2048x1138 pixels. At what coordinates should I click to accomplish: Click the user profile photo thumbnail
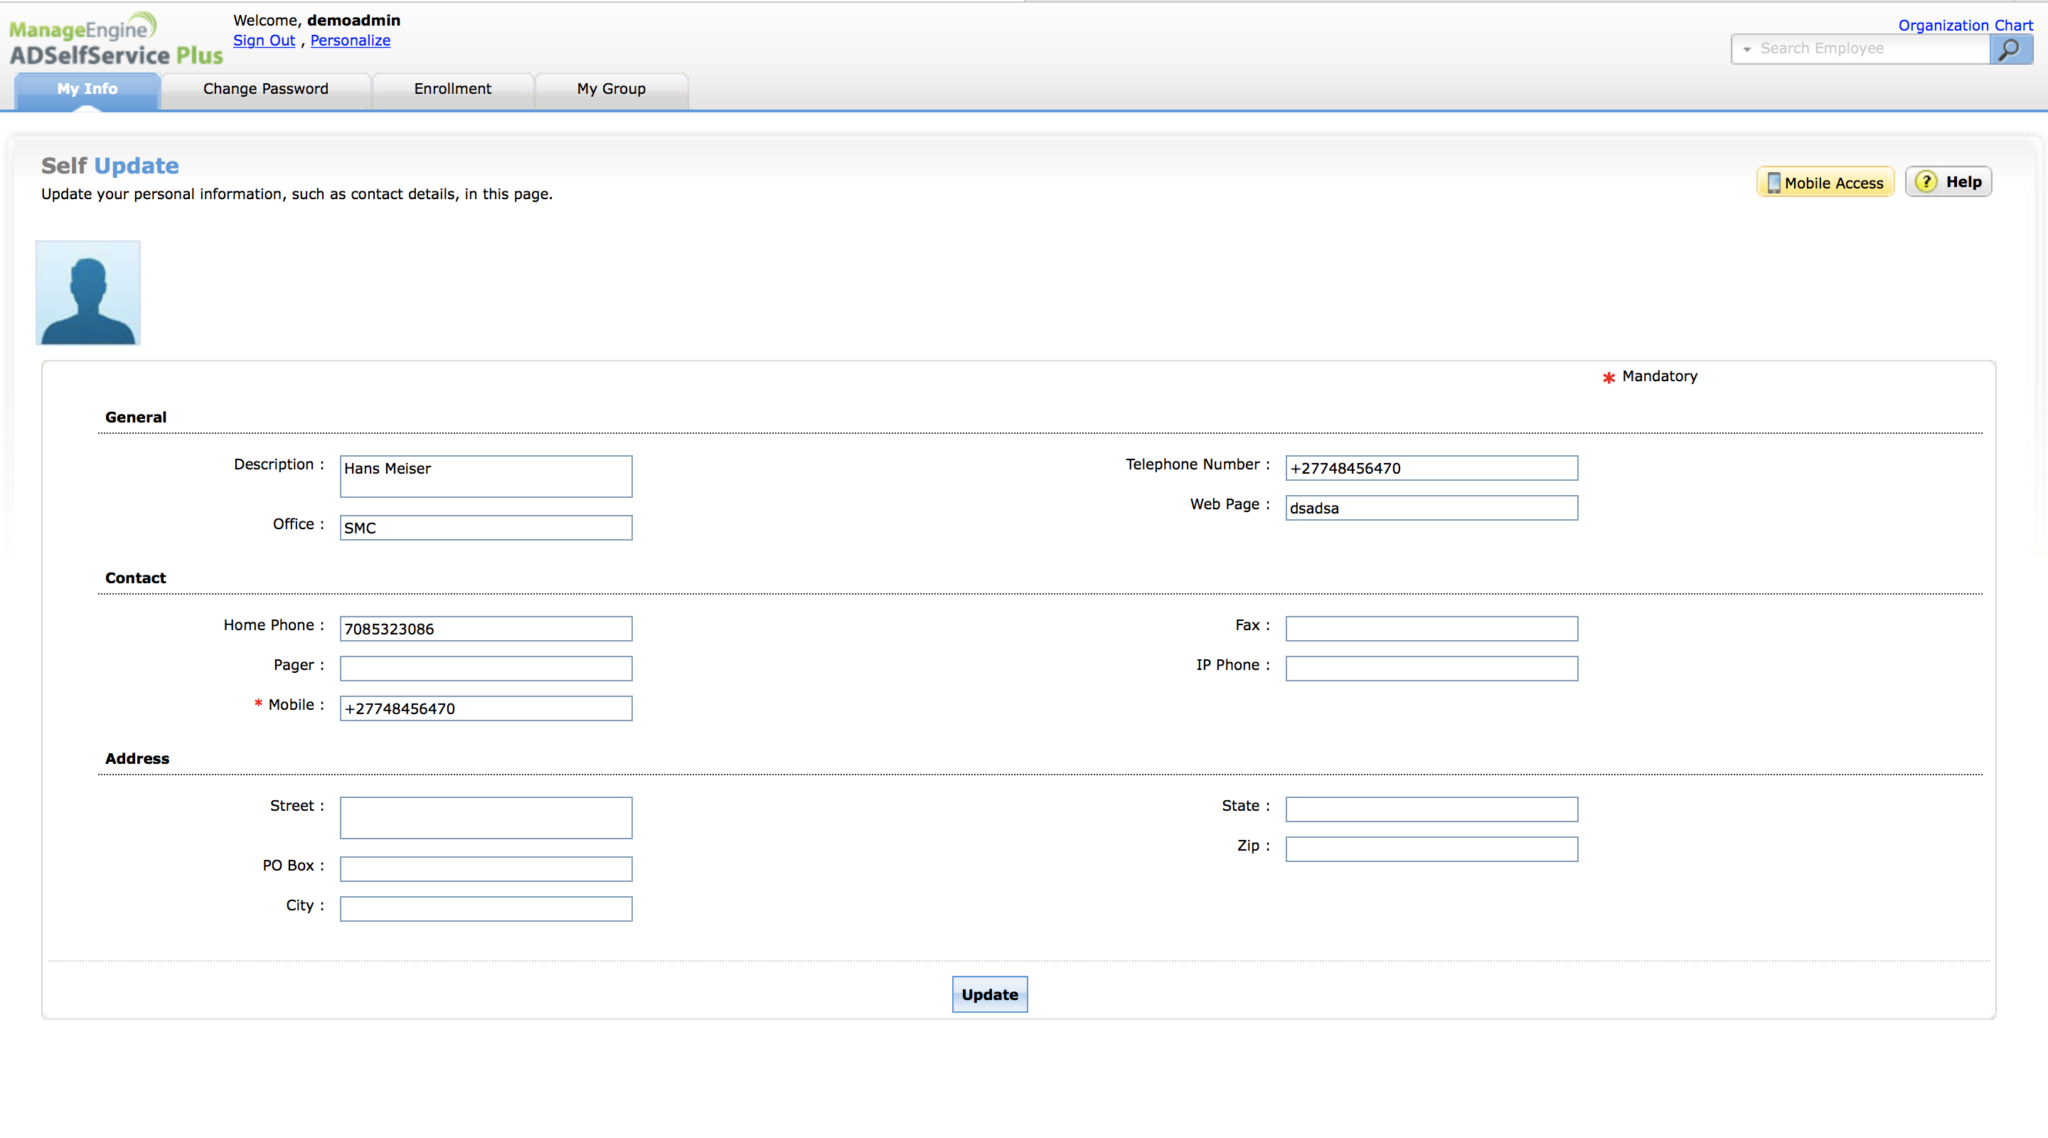coord(88,293)
